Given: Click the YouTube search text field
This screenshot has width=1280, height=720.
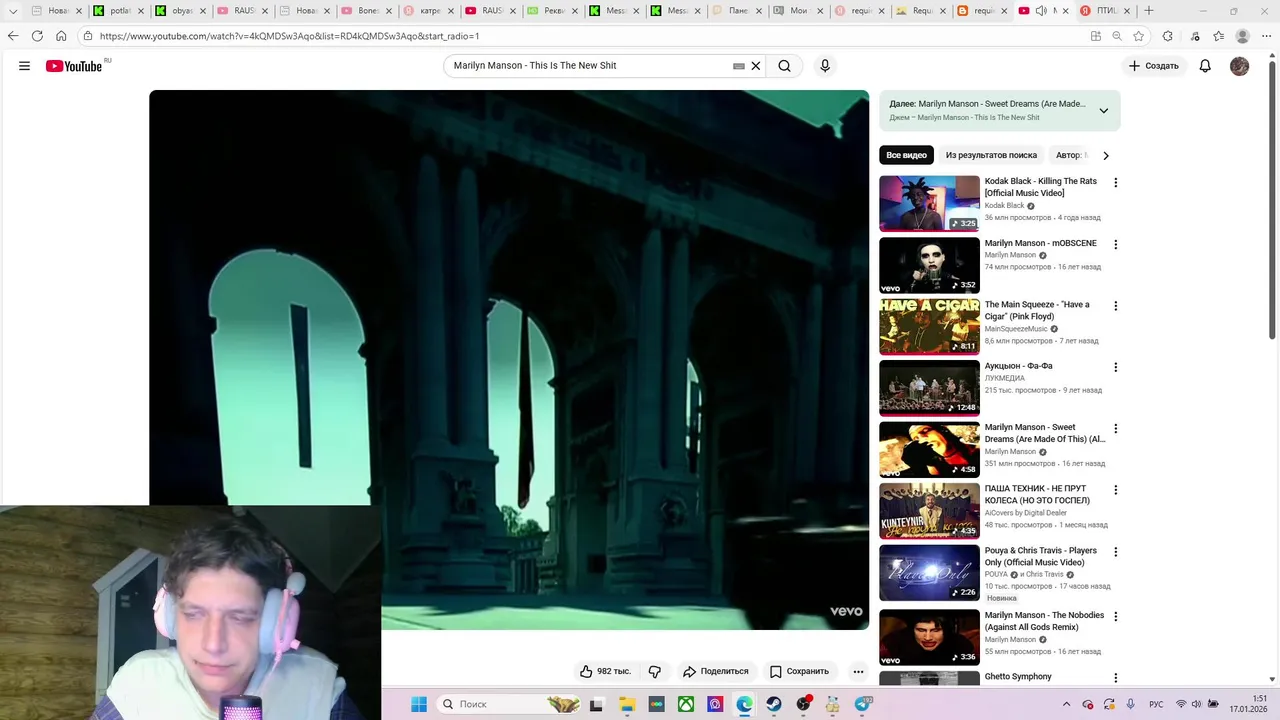Looking at the screenshot, I should point(590,66).
